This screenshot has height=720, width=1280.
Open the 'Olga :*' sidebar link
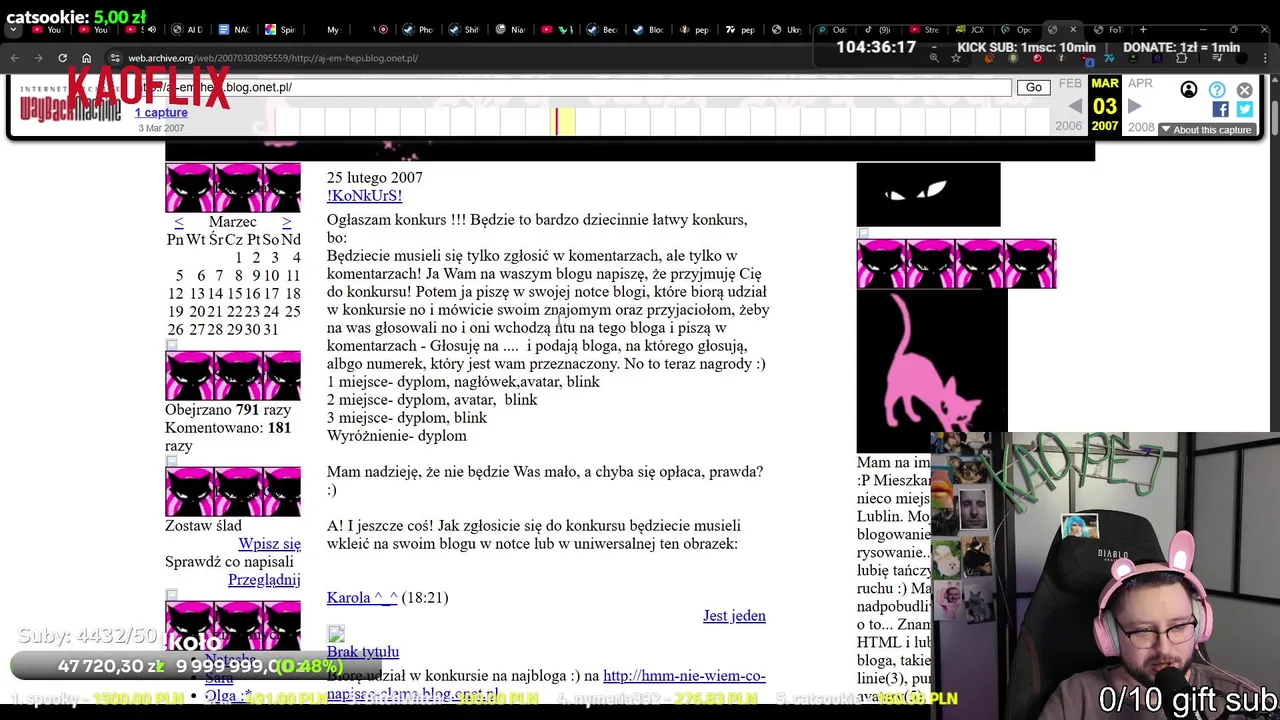(x=228, y=696)
